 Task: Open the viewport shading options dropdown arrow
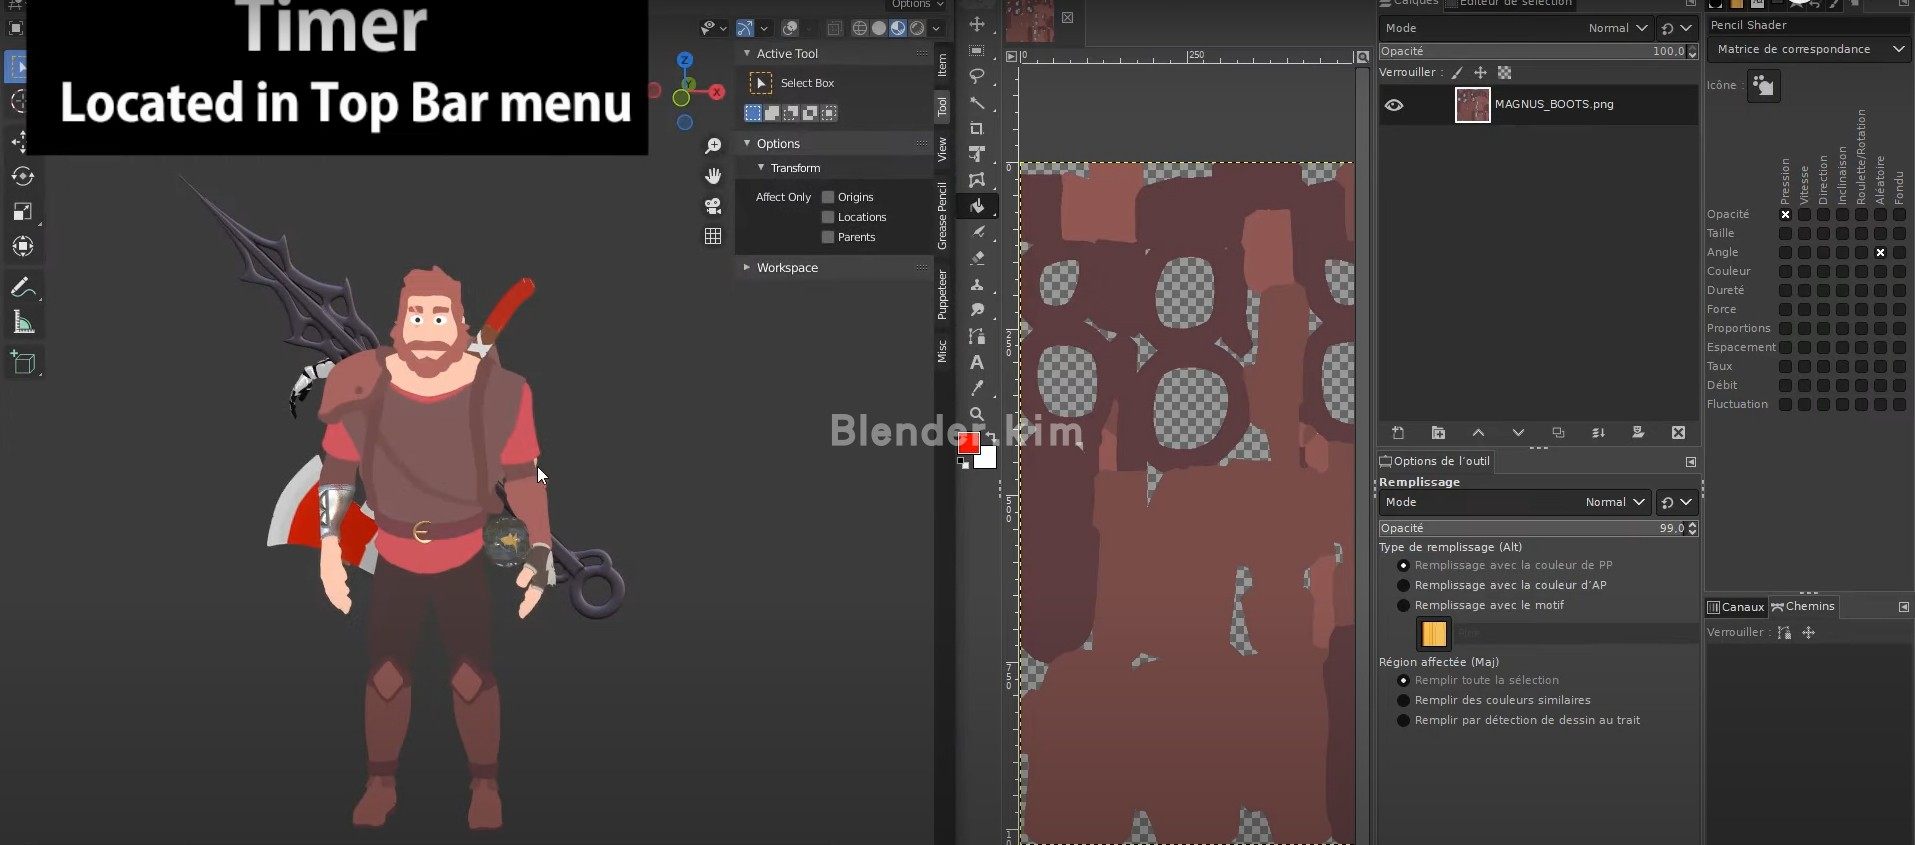point(937,28)
